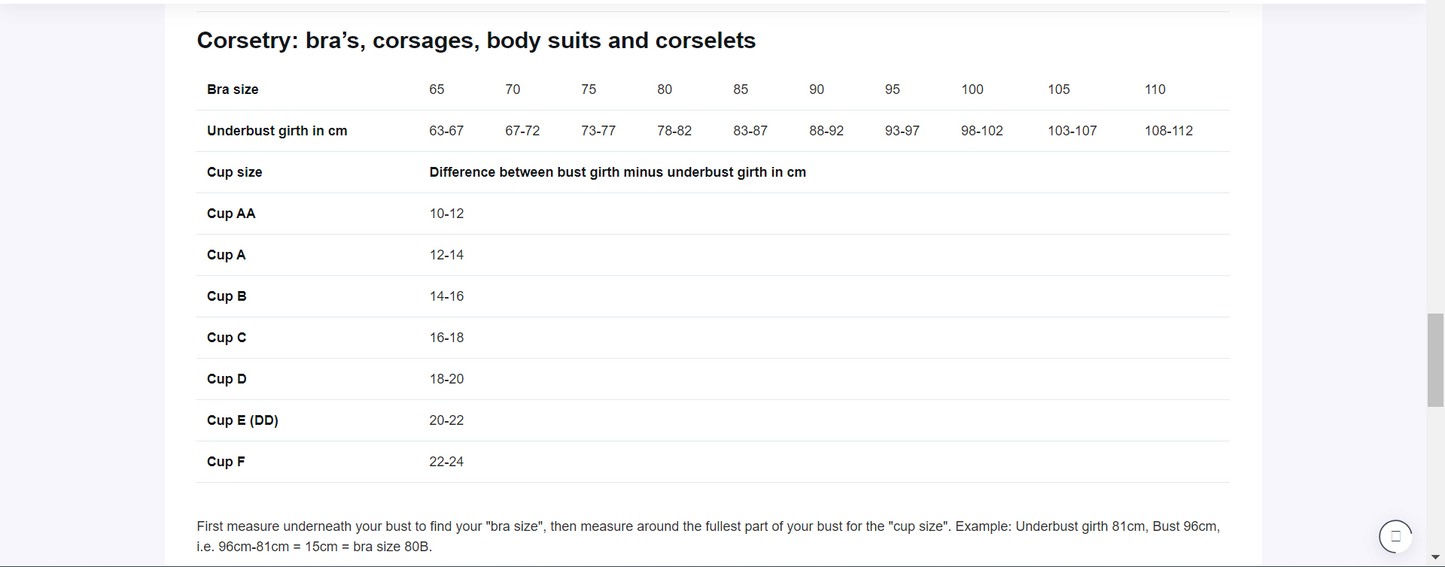
Task: Click the Cup E (DD) label
Action: [x=243, y=420]
